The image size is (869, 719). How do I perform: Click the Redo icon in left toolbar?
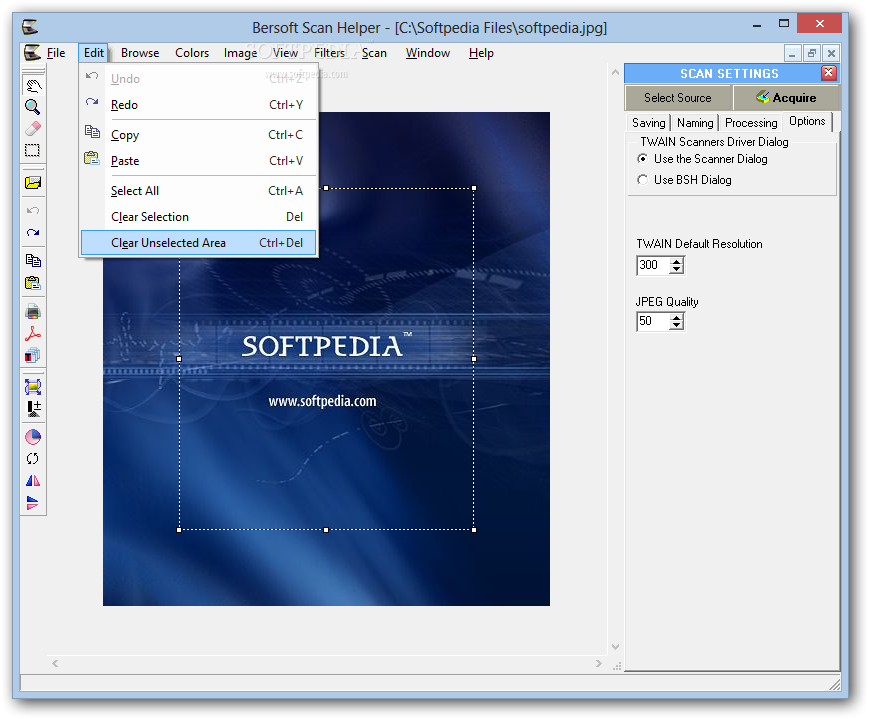coord(33,233)
